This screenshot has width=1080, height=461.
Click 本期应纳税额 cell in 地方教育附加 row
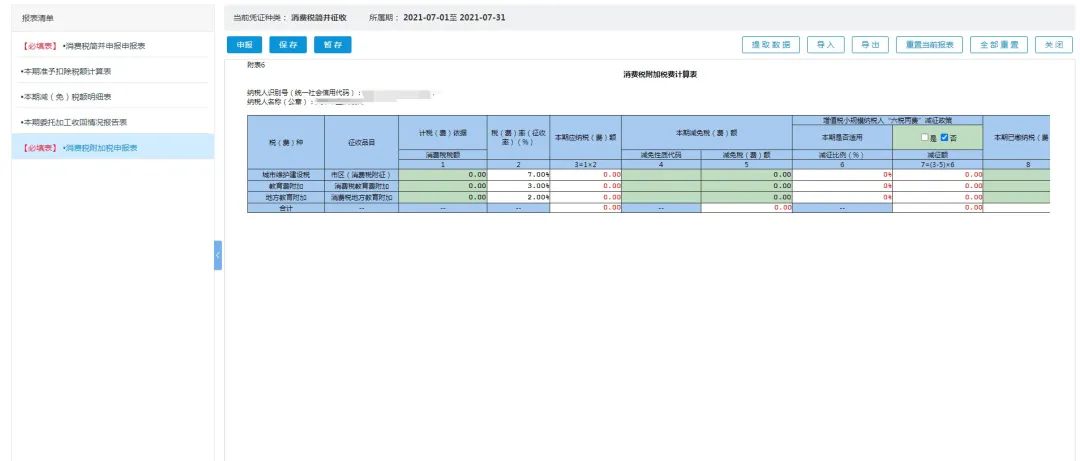tap(585, 197)
